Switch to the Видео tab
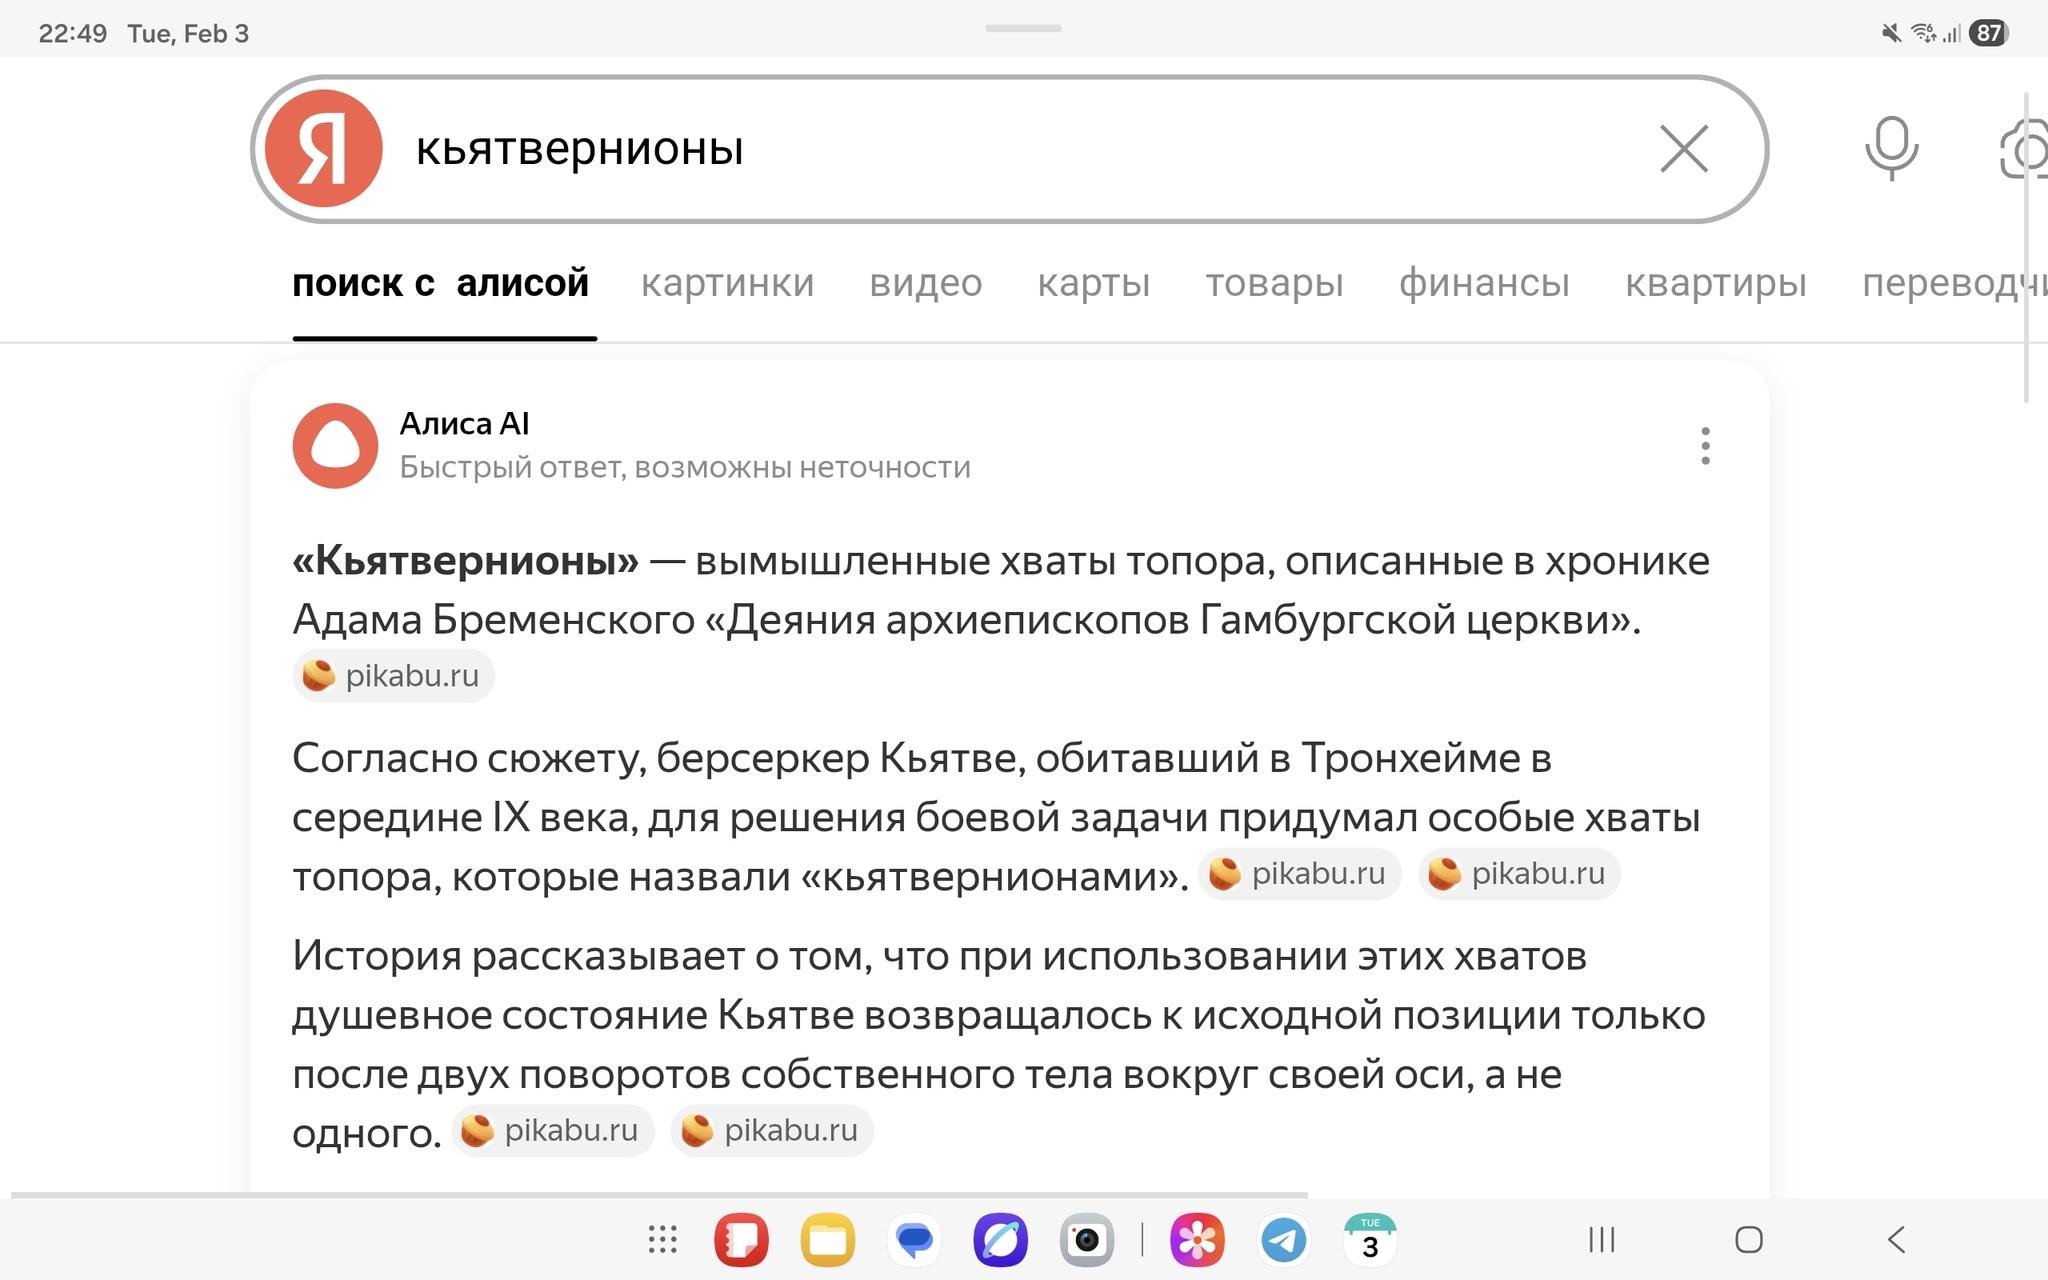 (x=925, y=283)
